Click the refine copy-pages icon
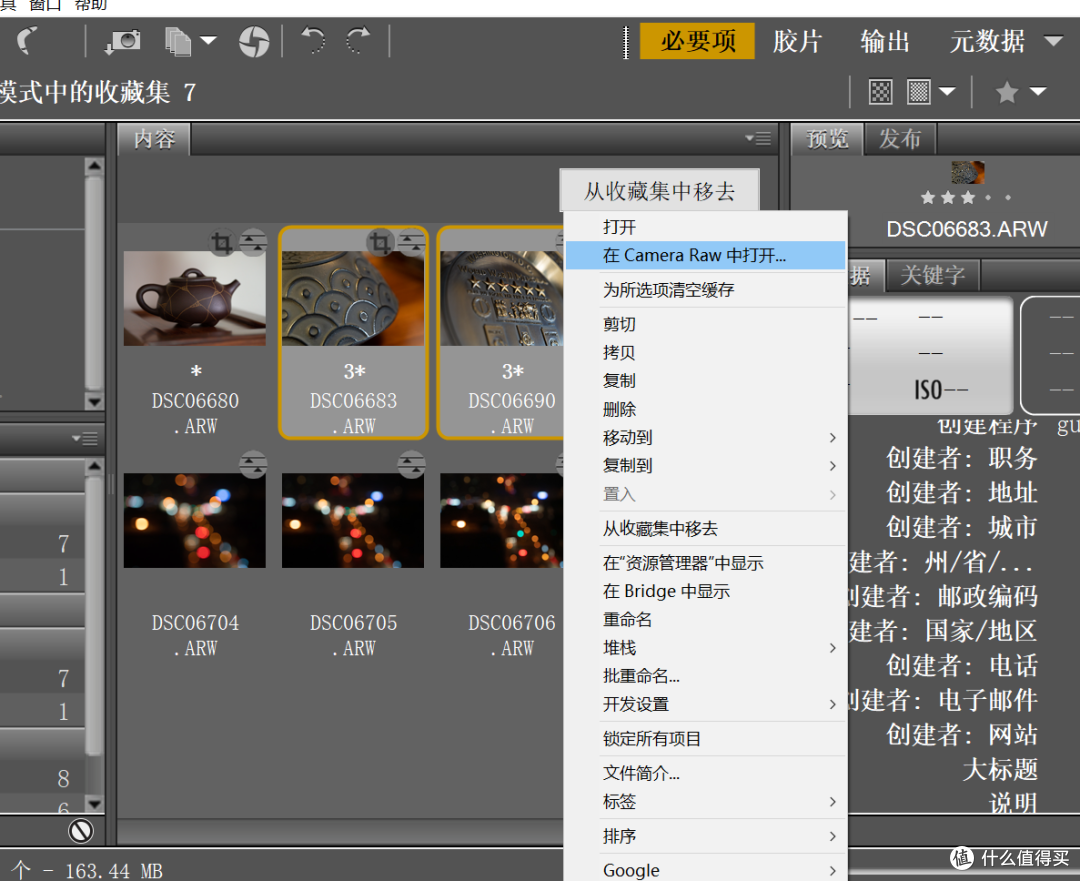 [x=178, y=41]
